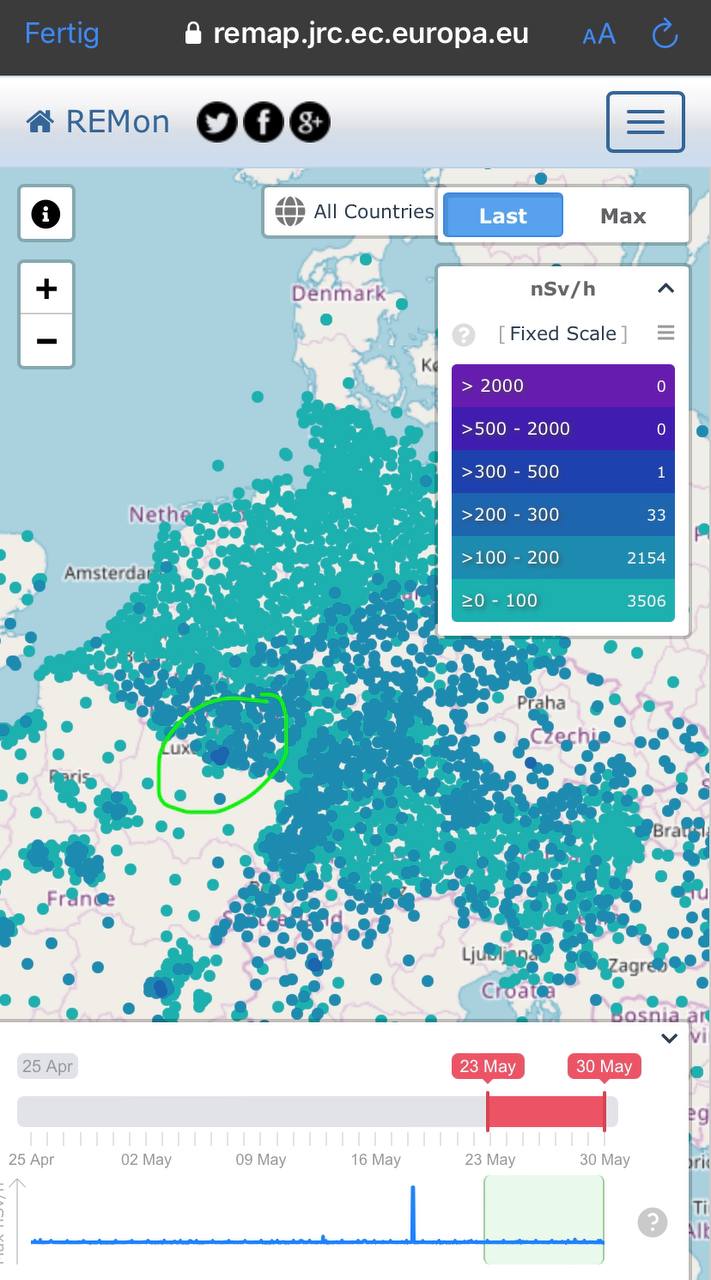This screenshot has height=1280, width=711.
Task: Switch to Max values view
Action: (623, 216)
